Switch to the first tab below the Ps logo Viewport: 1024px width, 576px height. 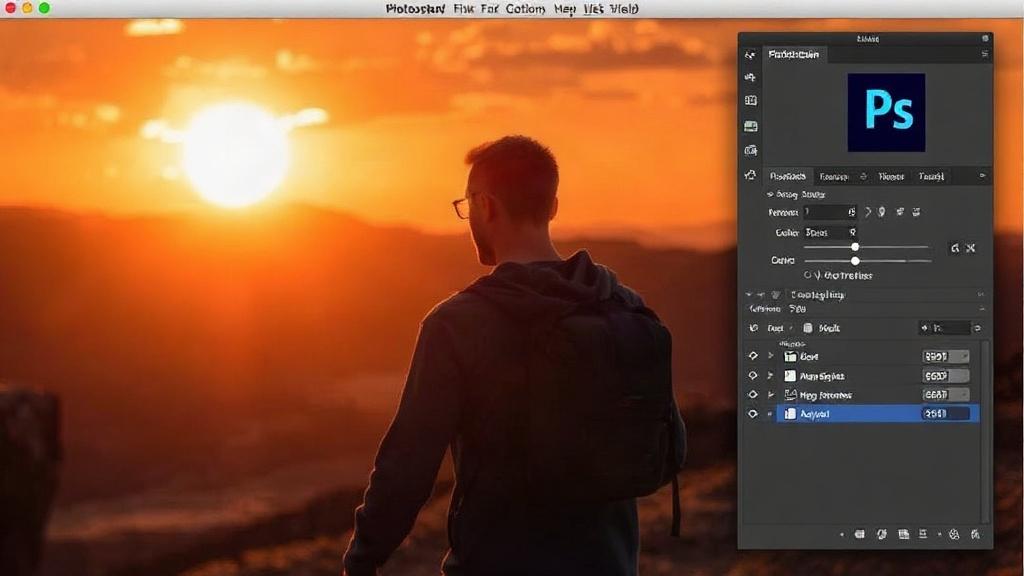pyautogui.click(x=787, y=176)
